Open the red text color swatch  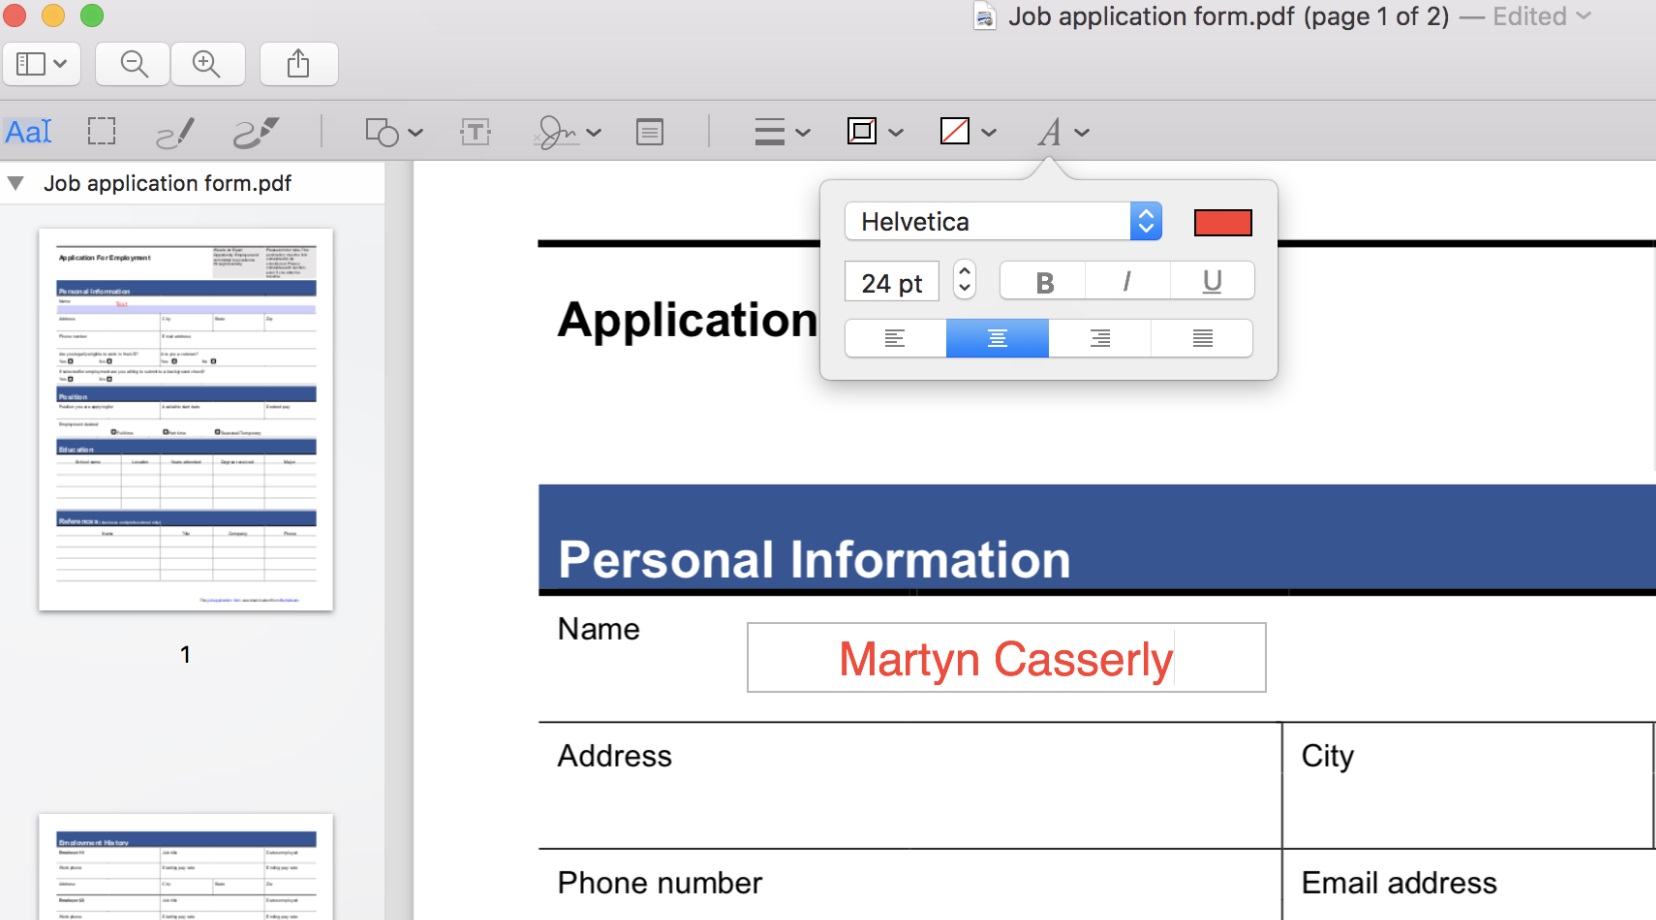click(x=1223, y=222)
